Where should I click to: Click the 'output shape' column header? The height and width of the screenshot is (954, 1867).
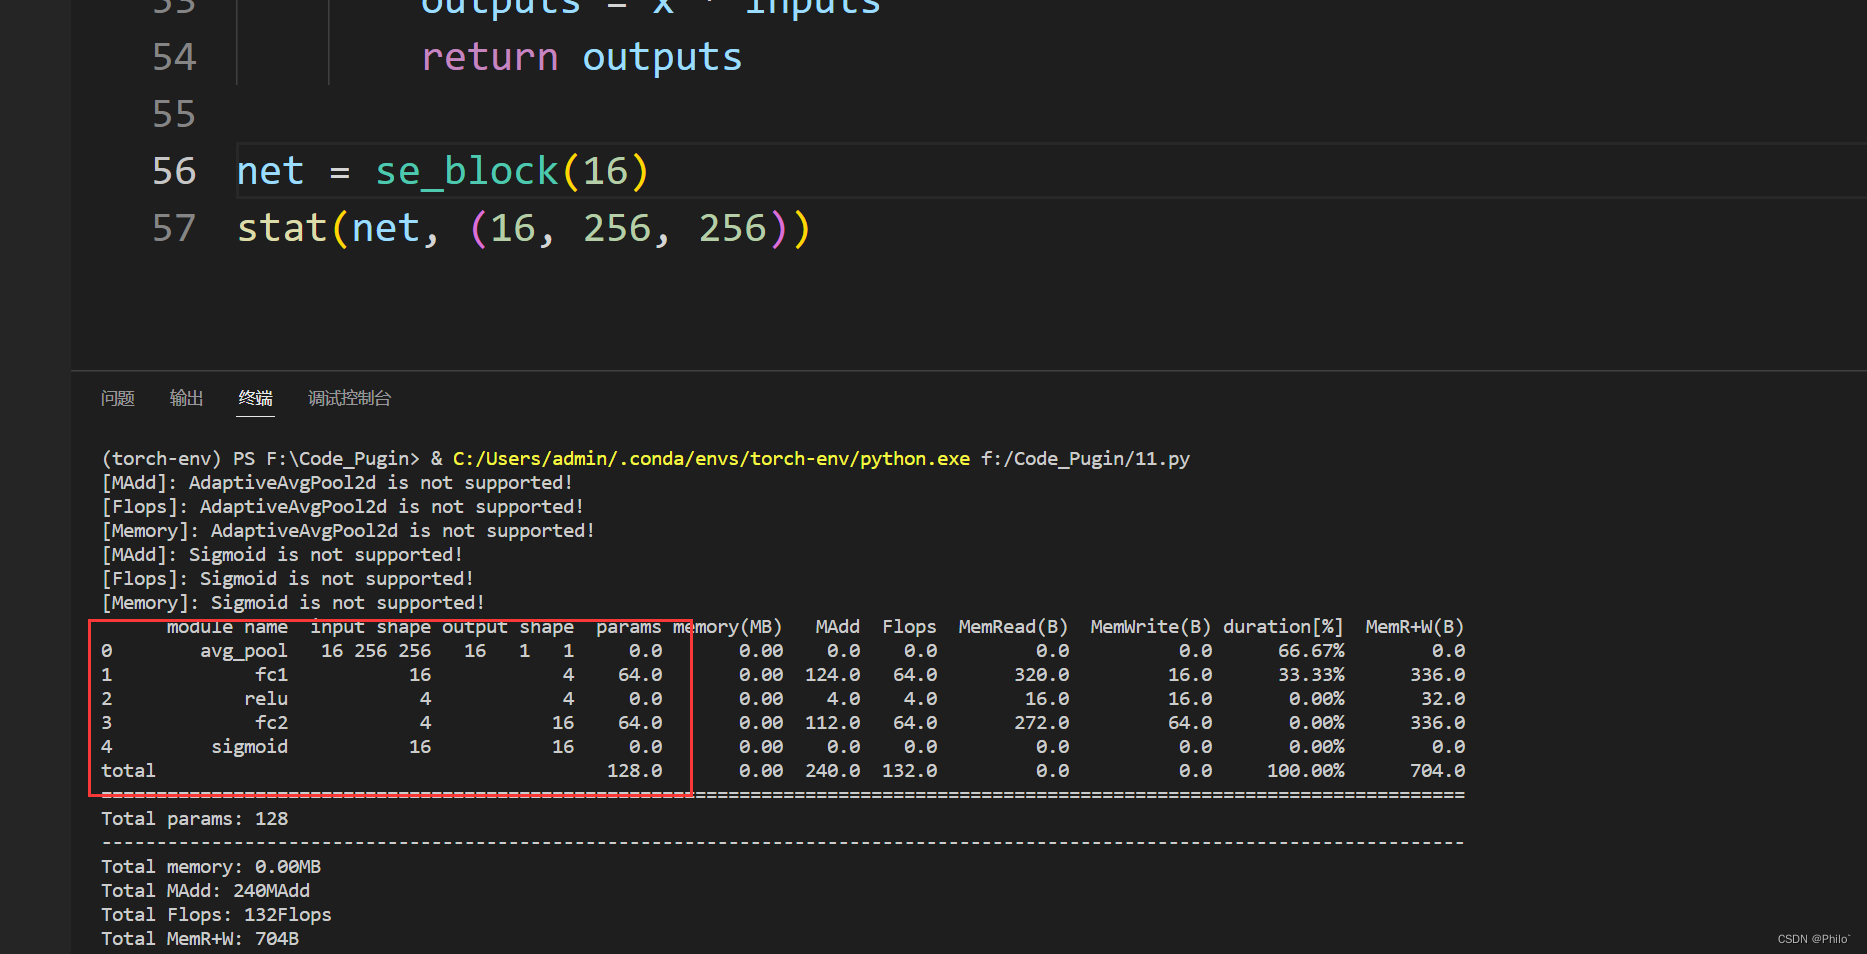pos(508,627)
